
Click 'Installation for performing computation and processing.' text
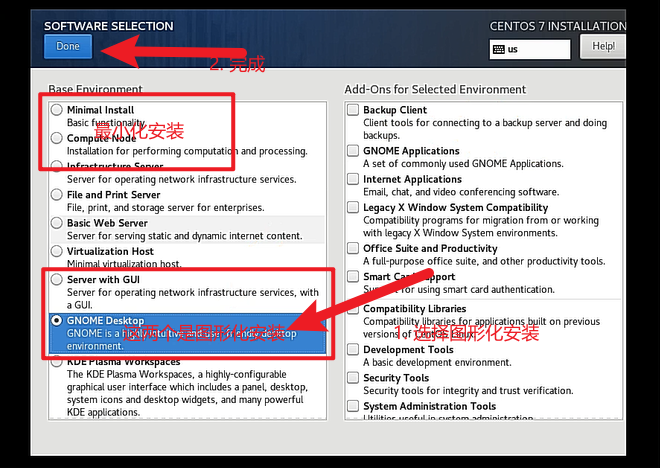pyautogui.click(x=187, y=151)
